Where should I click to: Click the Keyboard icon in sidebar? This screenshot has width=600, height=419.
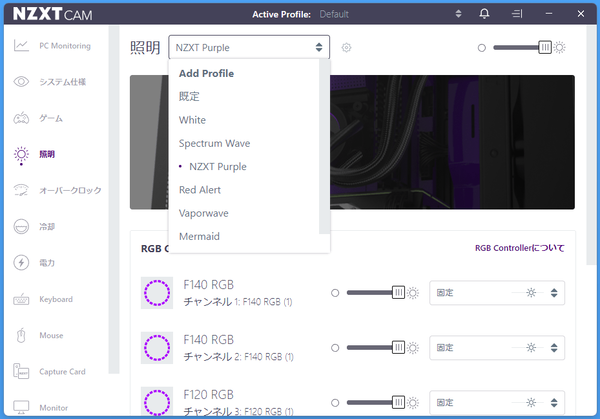pyautogui.click(x=21, y=299)
